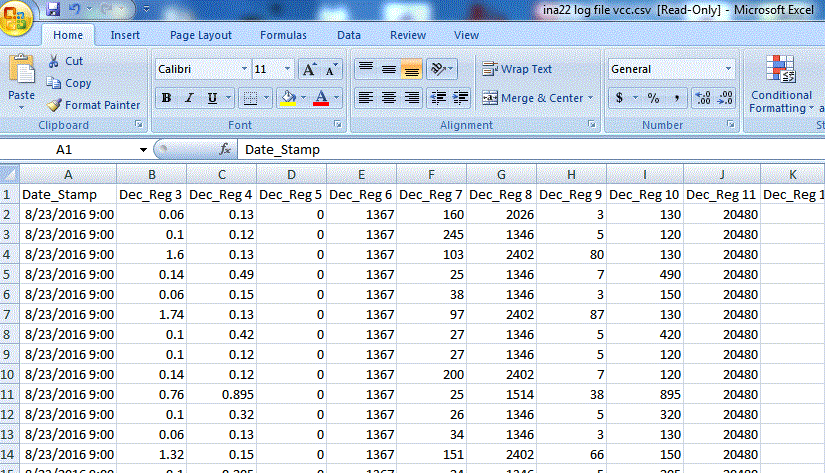Open the fill color palette arrow
The image size is (825, 473).
pyautogui.click(x=303, y=98)
